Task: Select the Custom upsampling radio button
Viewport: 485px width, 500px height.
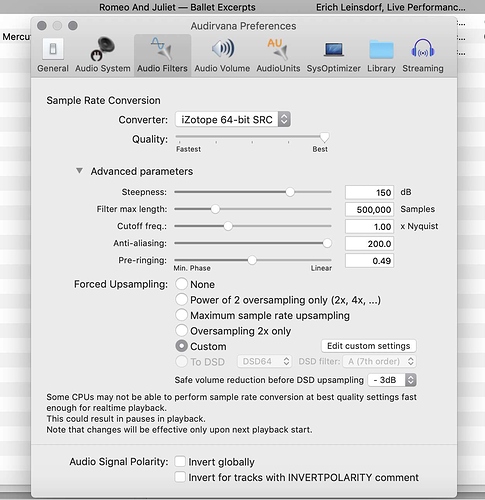Action: tap(181, 346)
